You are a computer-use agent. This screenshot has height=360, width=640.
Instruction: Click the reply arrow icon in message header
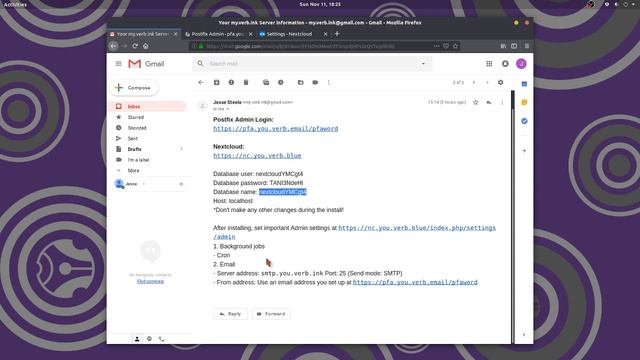(x=489, y=102)
